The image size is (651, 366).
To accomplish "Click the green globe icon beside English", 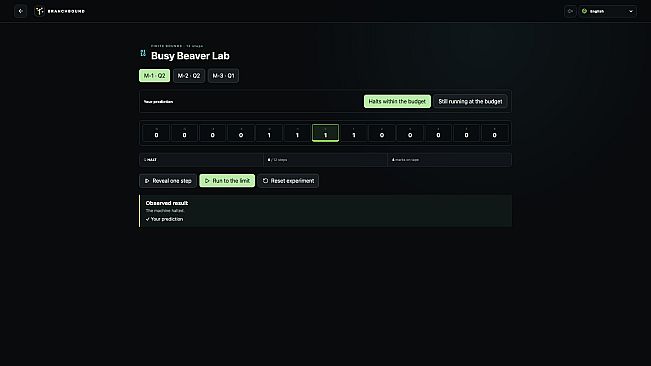I will (x=585, y=11).
